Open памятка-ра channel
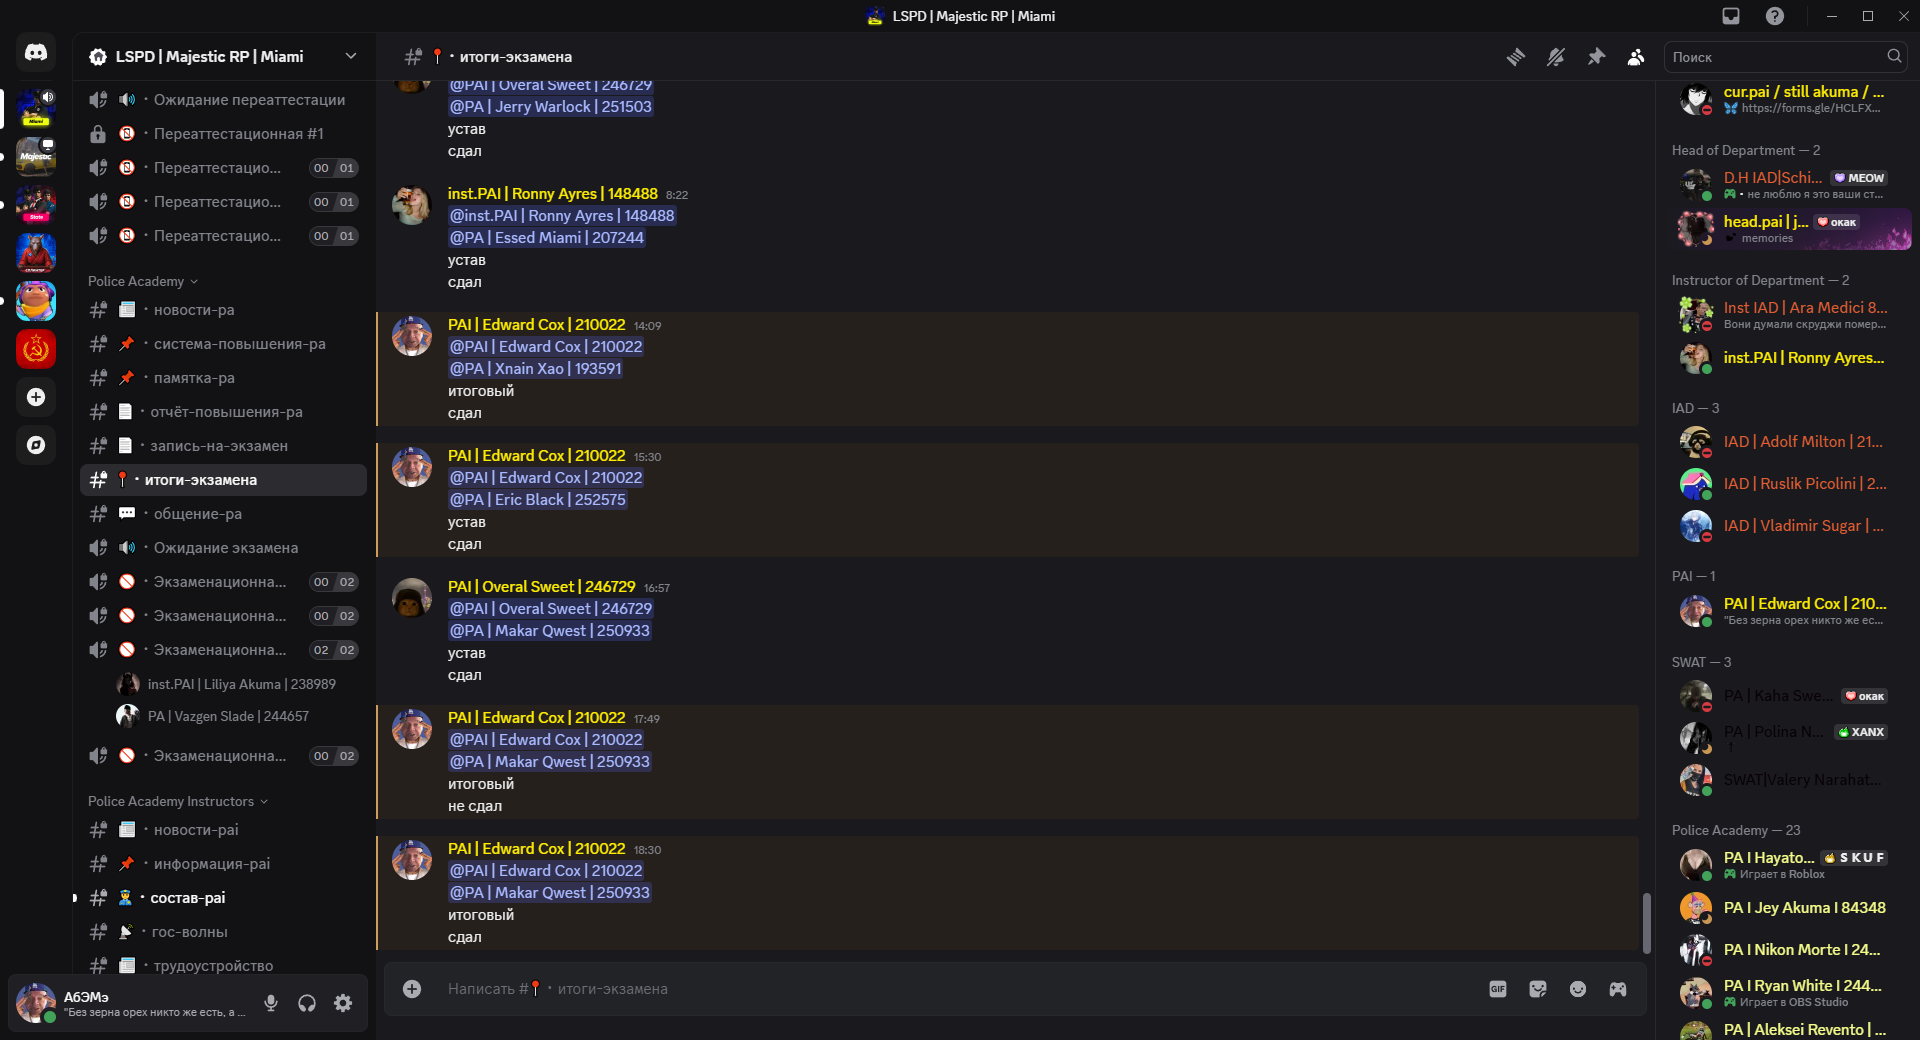 coord(224,378)
